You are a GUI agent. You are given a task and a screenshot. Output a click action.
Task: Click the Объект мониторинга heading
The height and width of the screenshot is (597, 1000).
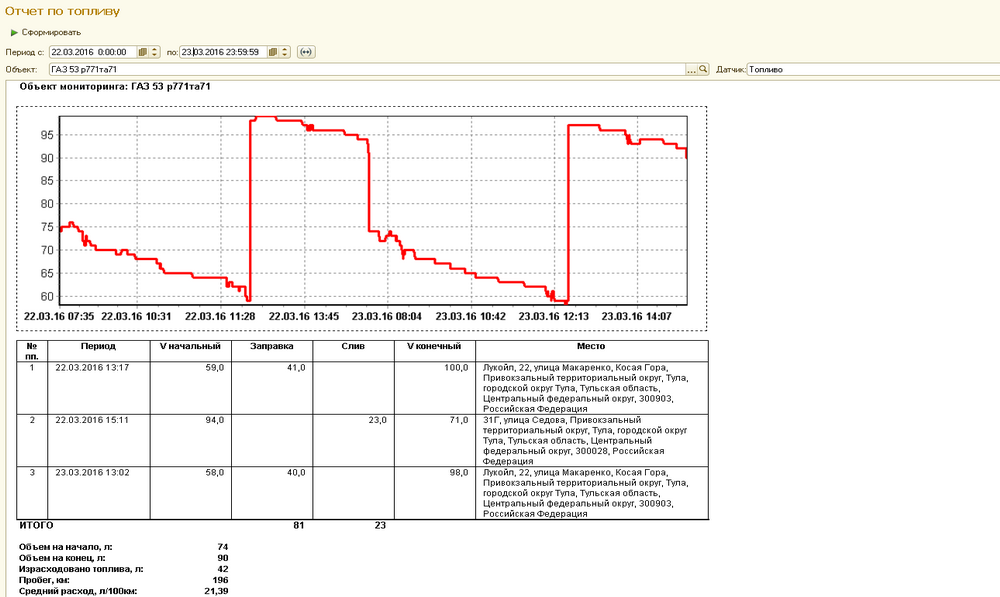115,86
